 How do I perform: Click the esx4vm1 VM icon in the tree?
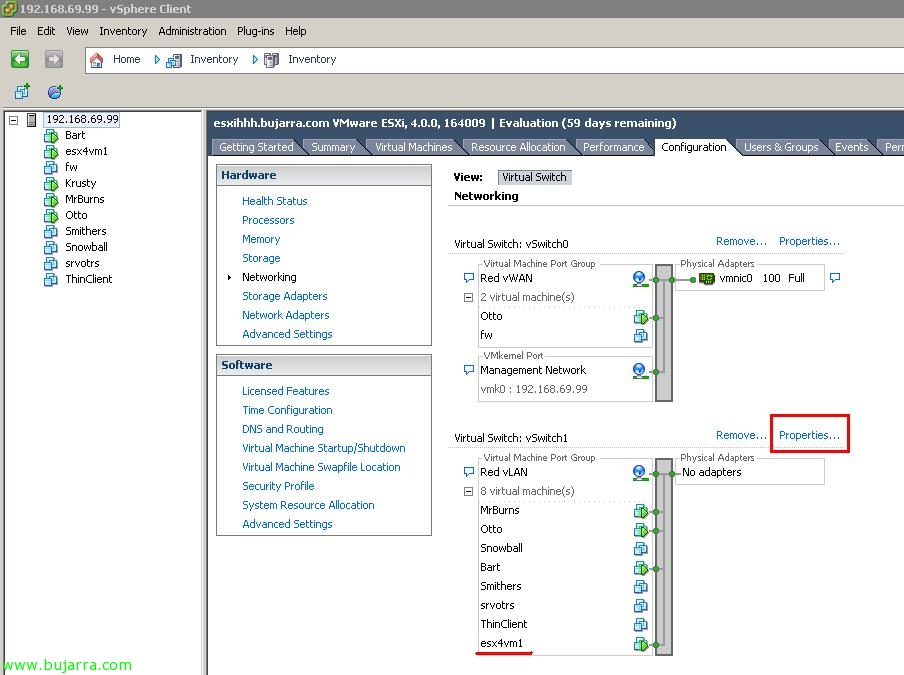point(51,152)
